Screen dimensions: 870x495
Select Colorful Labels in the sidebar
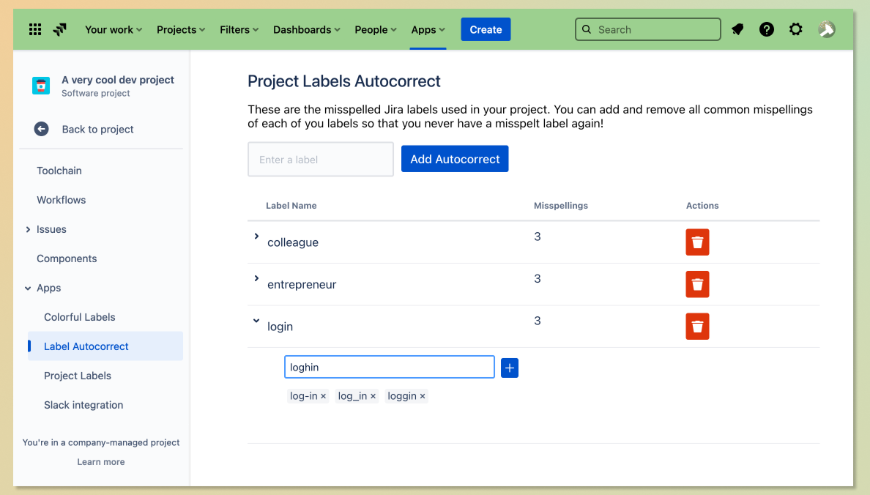click(79, 317)
